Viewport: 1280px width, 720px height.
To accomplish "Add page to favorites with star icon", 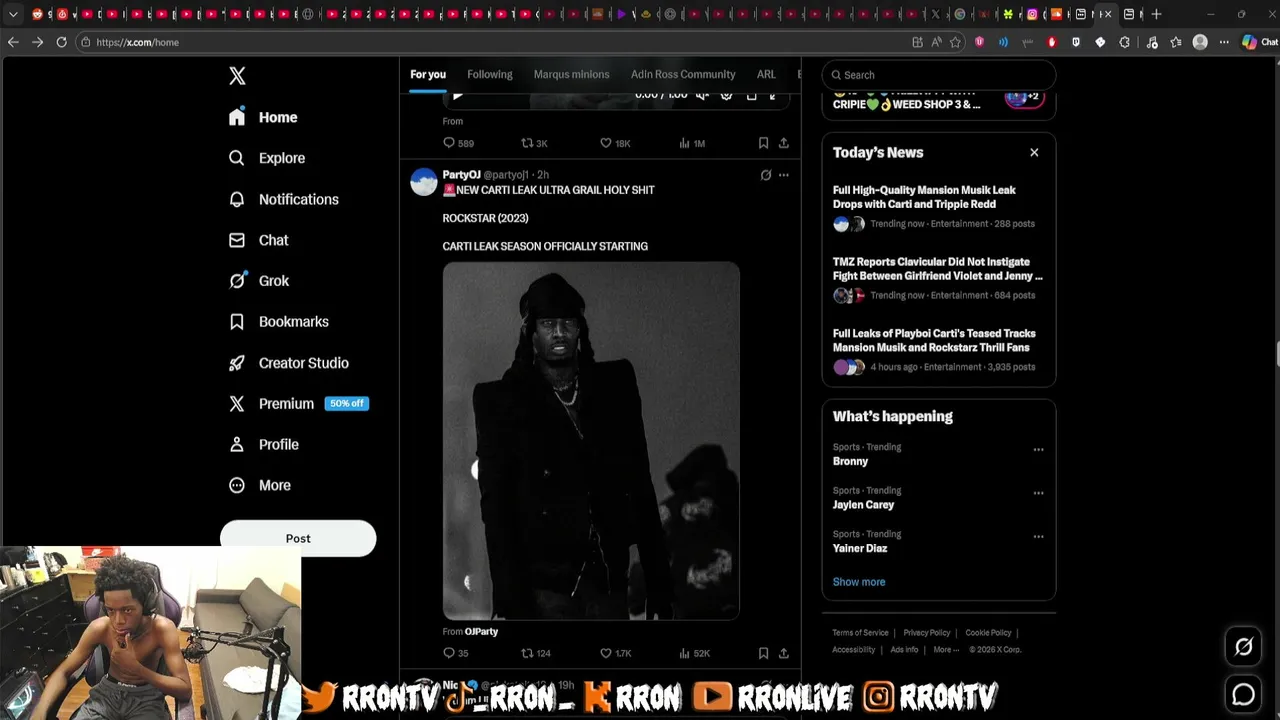I will (x=955, y=42).
